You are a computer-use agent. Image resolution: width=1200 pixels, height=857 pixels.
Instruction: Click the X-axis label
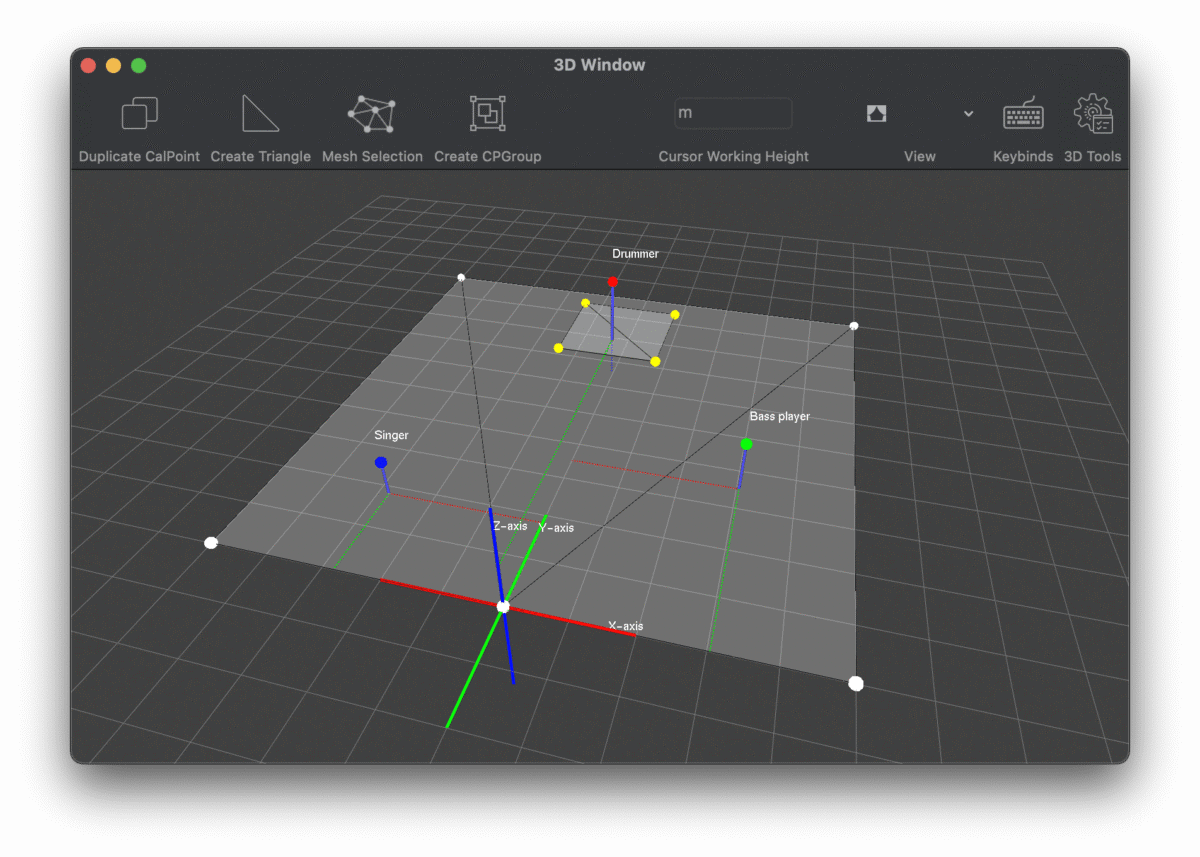(x=625, y=626)
